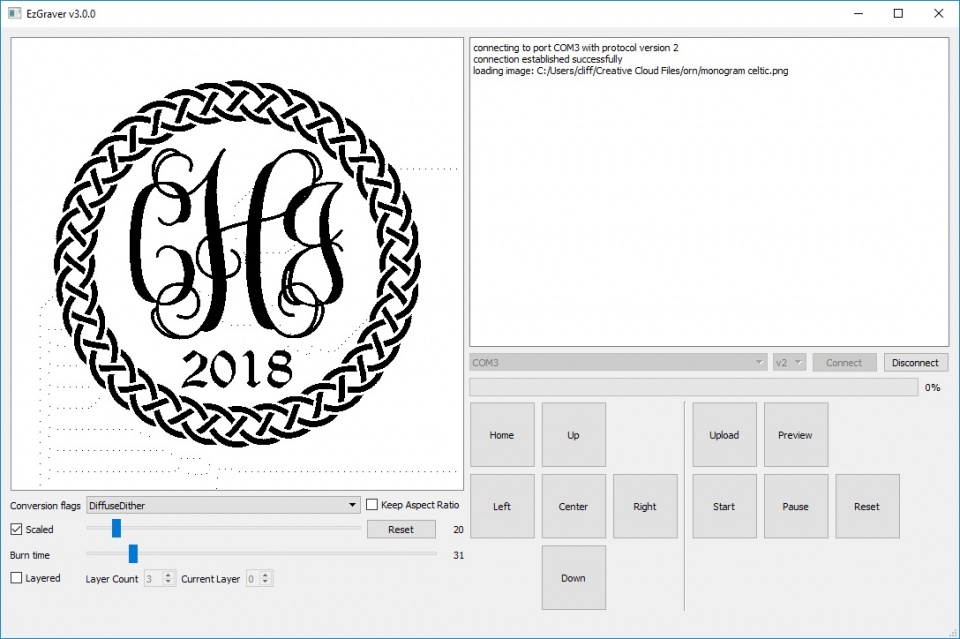This screenshot has width=960, height=639.
Task: Click the Preview button
Action: coord(796,435)
